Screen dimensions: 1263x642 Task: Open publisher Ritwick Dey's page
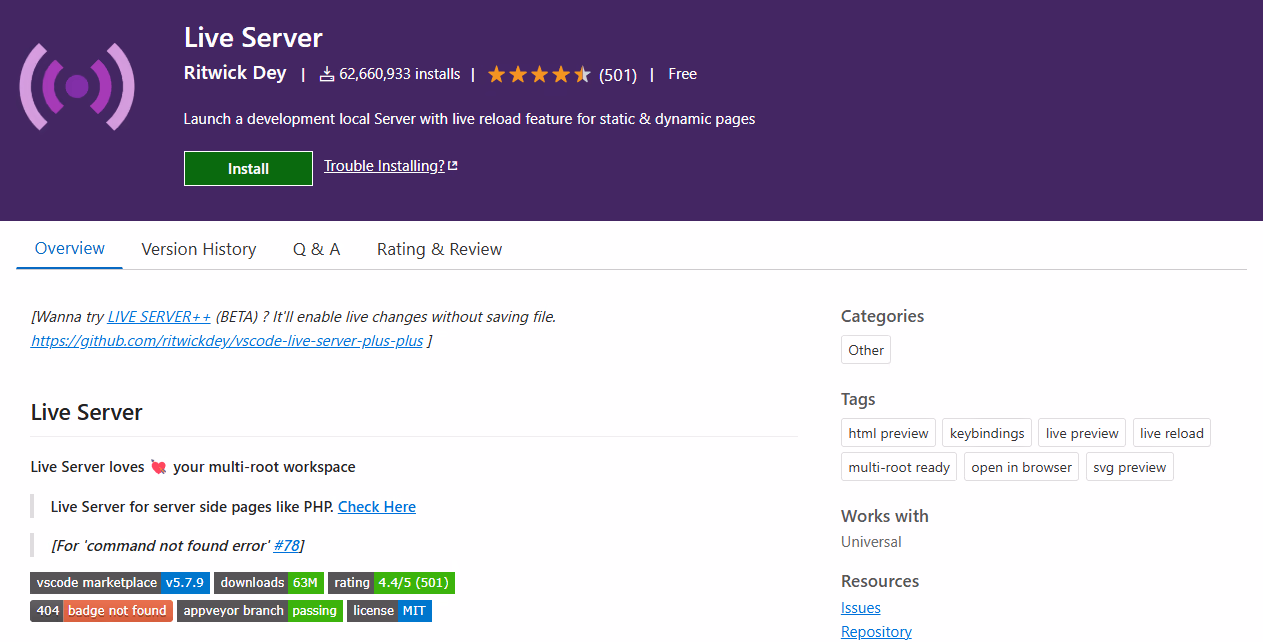(235, 73)
